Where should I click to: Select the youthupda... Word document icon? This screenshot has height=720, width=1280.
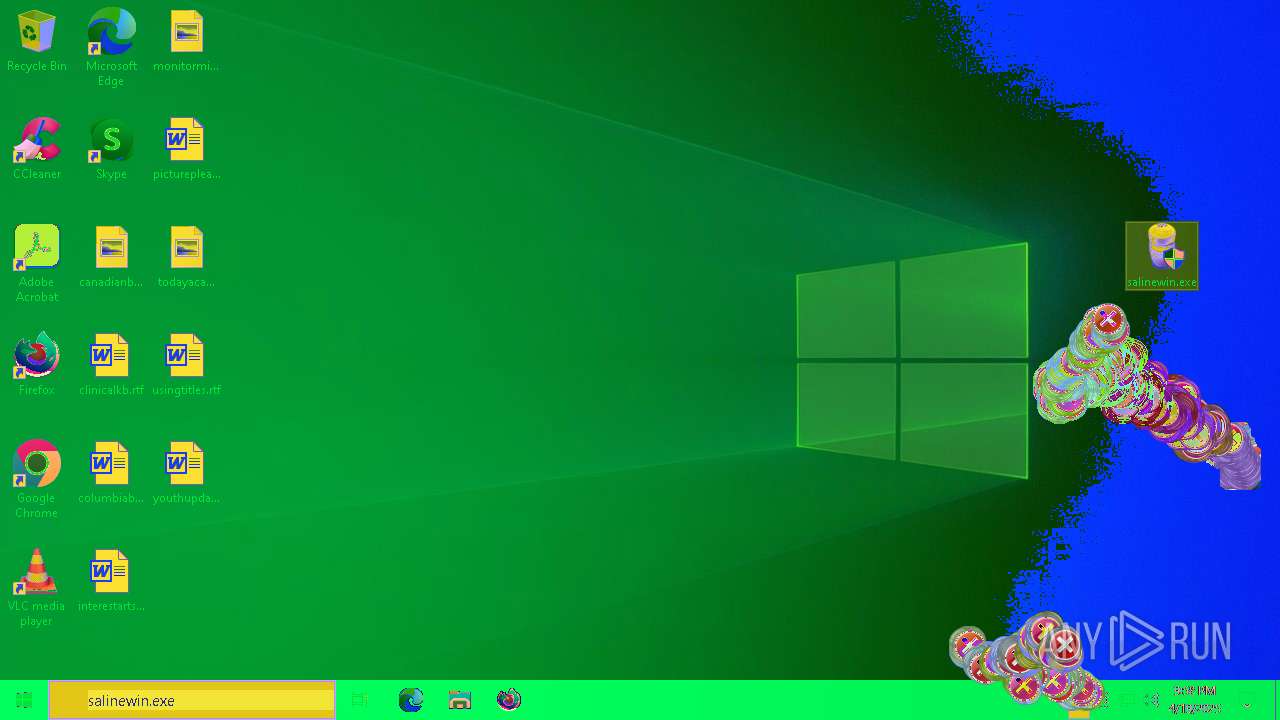tap(186, 474)
